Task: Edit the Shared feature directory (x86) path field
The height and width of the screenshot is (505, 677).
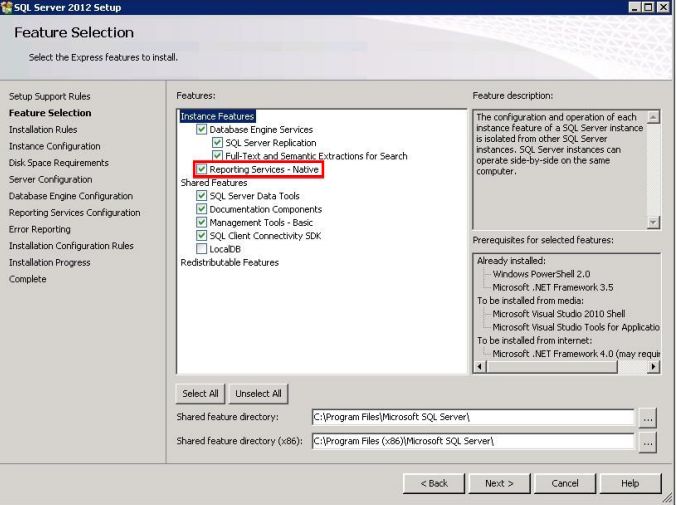Action: point(473,441)
